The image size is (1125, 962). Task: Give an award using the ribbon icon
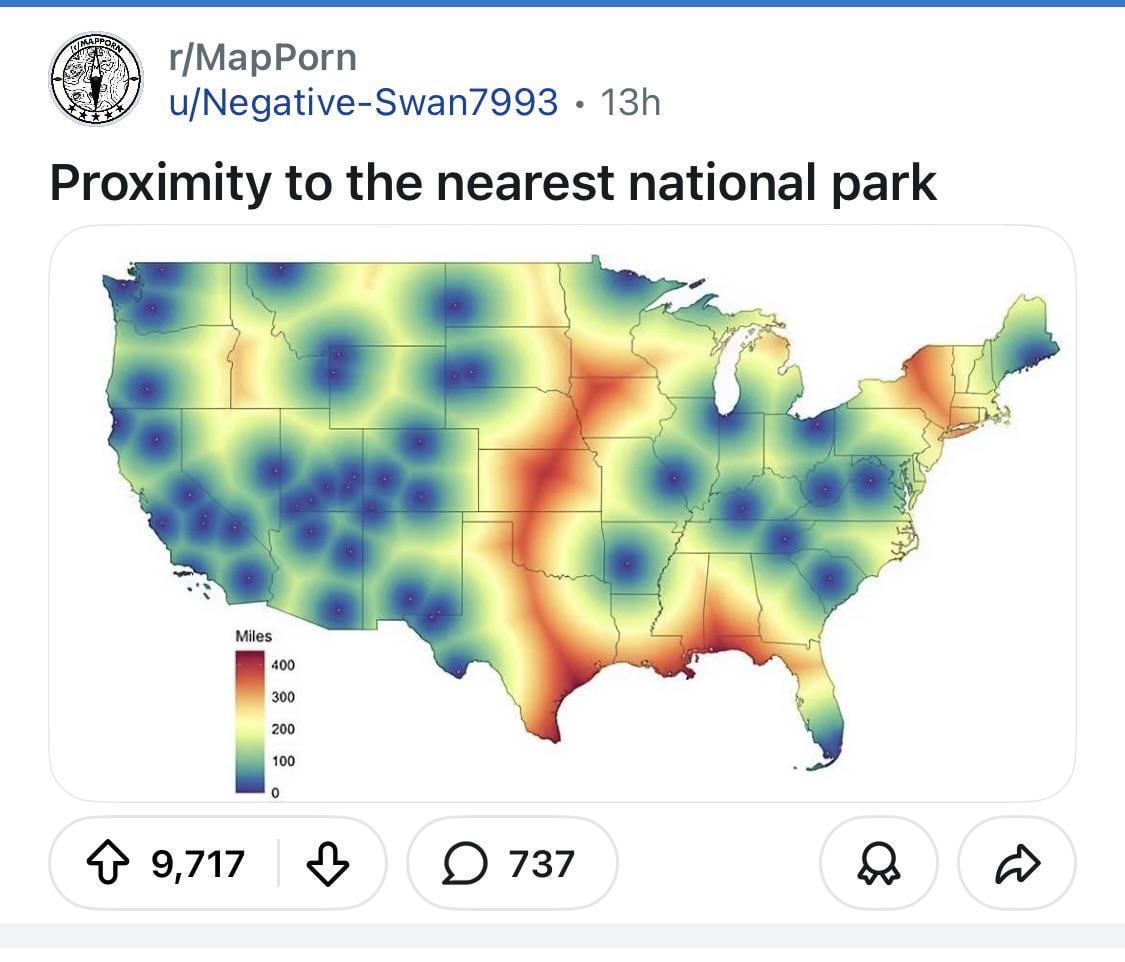pyautogui.click(x=878, y=862)
